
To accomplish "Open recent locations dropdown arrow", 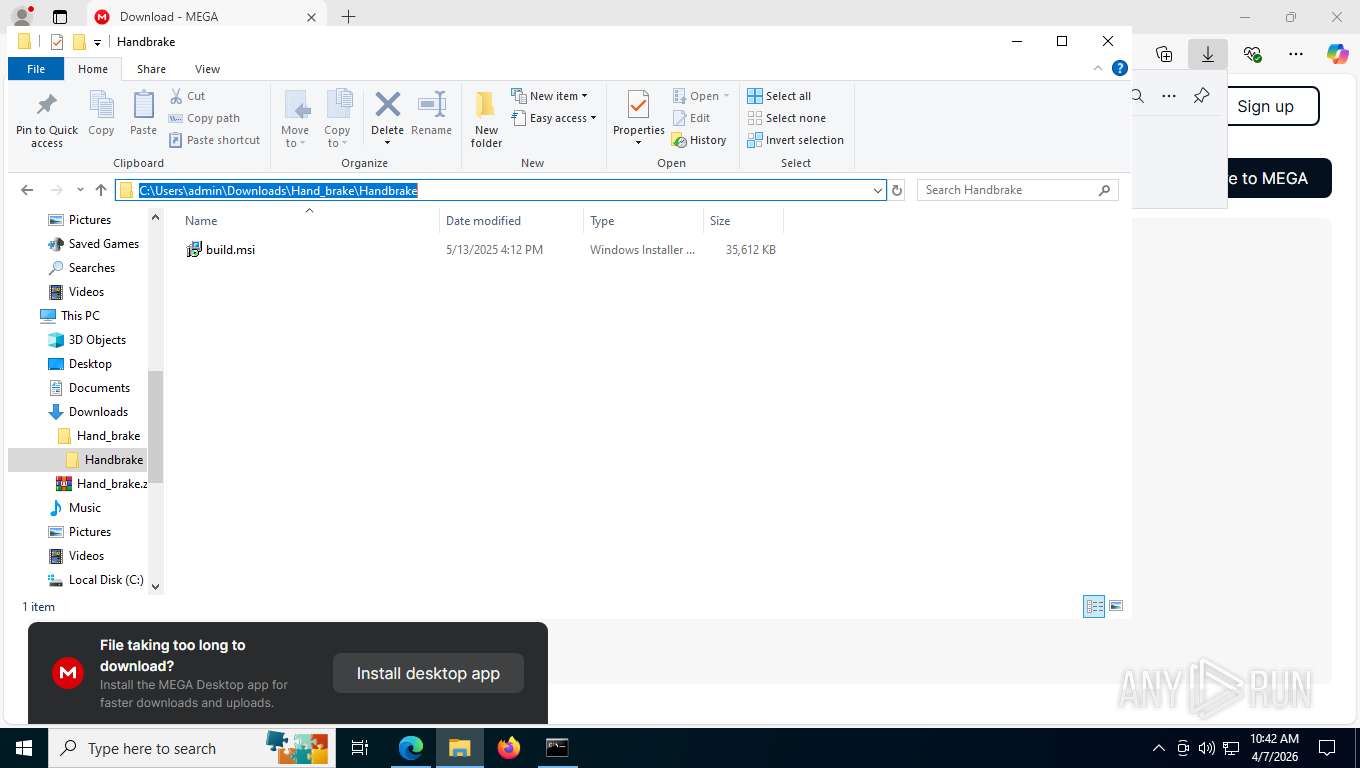I will [81, 190].
